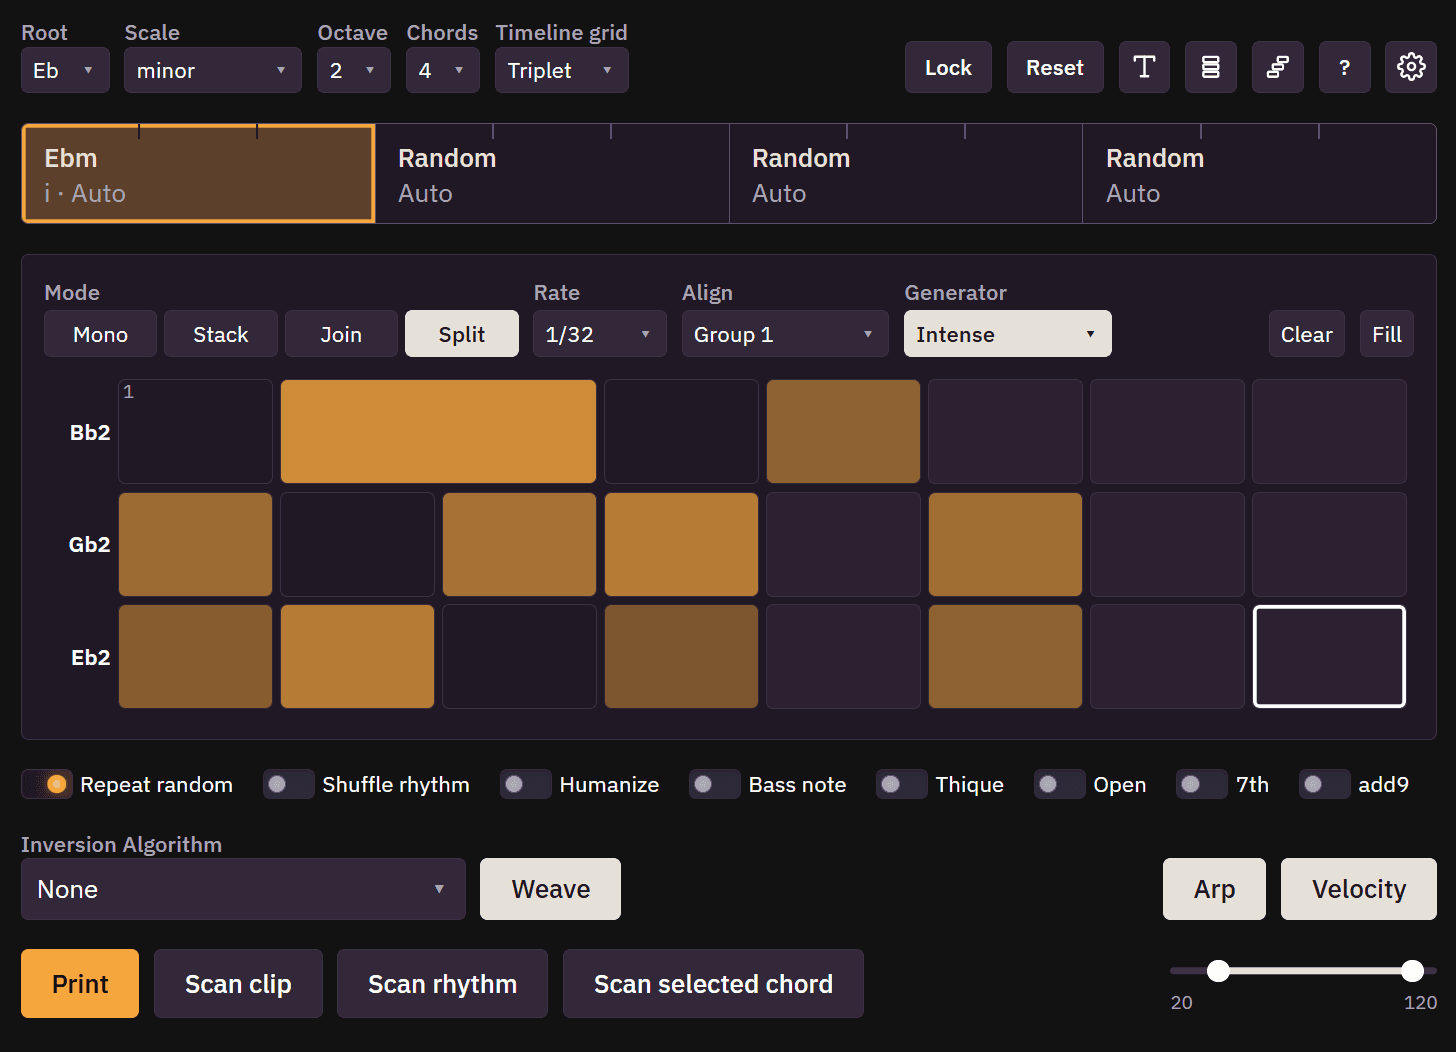This screenshot has width=1456, height=1052.
Task: Select the second Random chord slot
Action: 906,174
